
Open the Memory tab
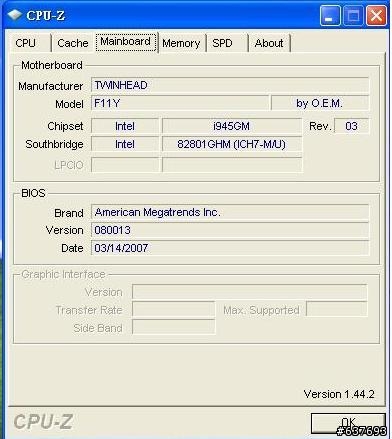point(181,43)
